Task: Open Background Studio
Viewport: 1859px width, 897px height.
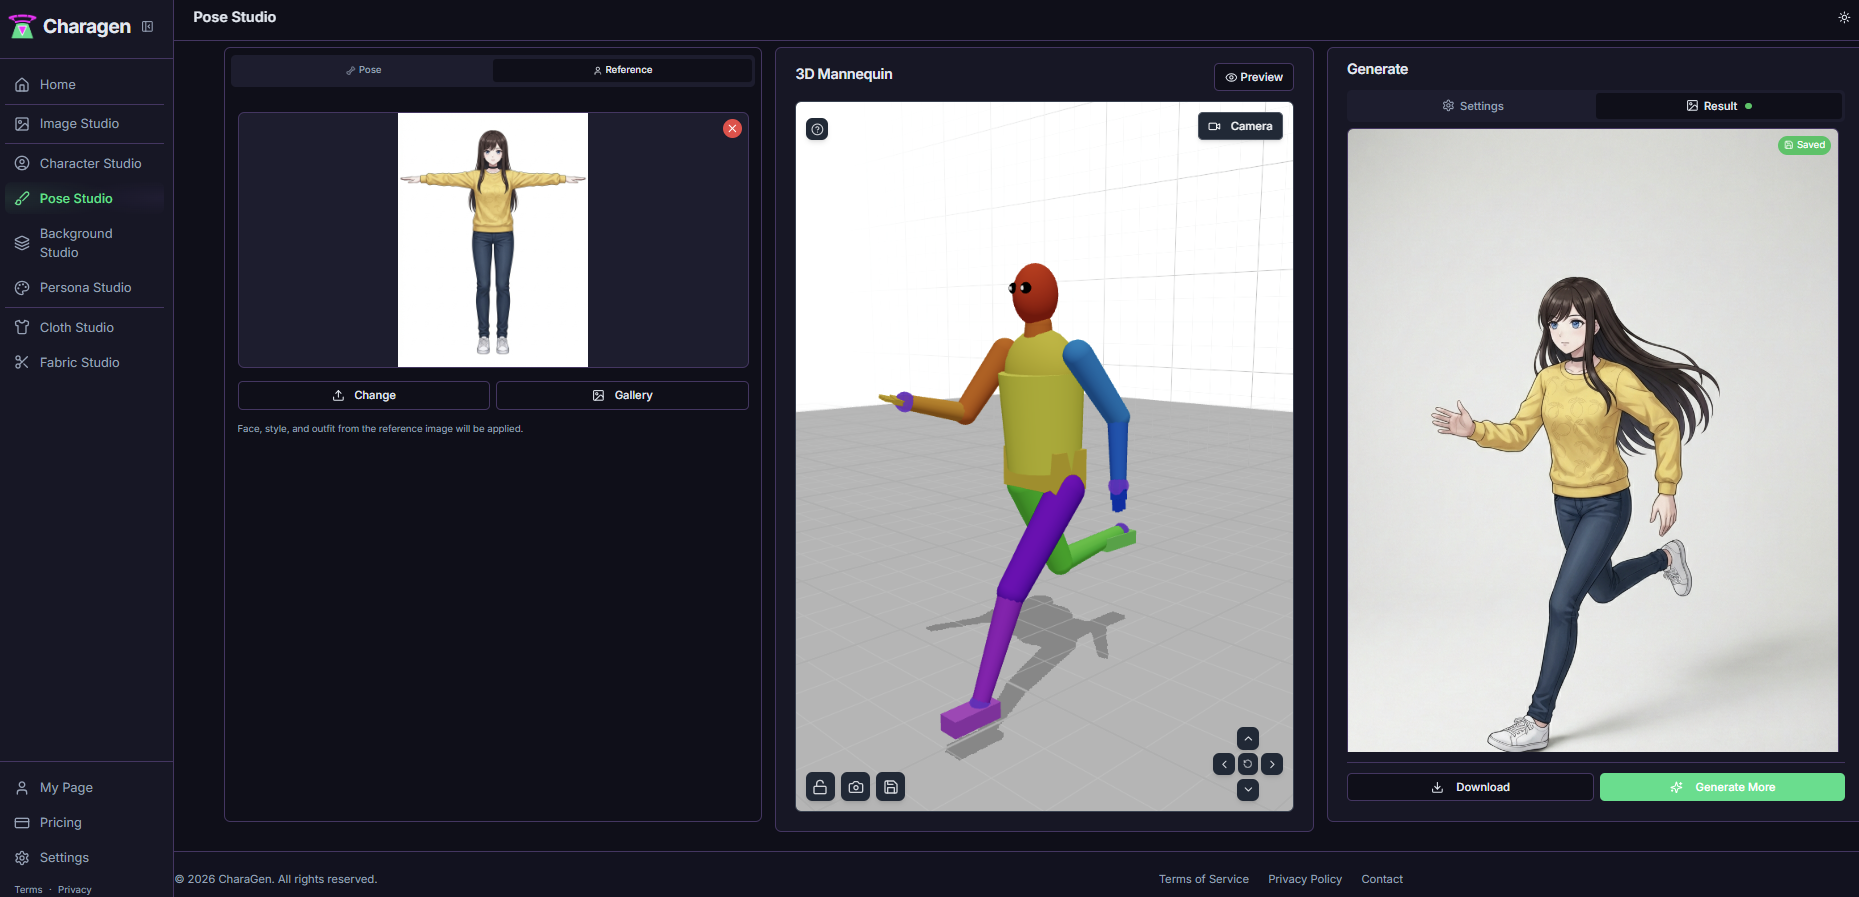Action: (84, 243)
